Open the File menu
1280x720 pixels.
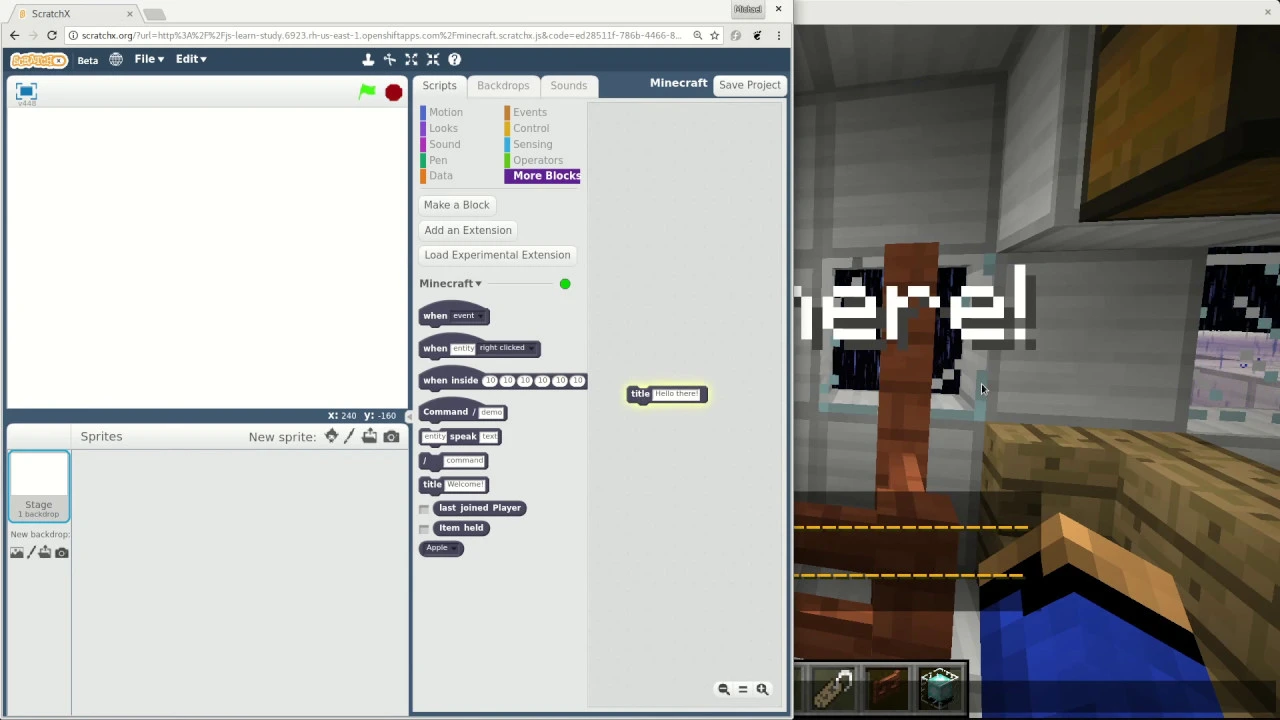[x=149, y=59]
